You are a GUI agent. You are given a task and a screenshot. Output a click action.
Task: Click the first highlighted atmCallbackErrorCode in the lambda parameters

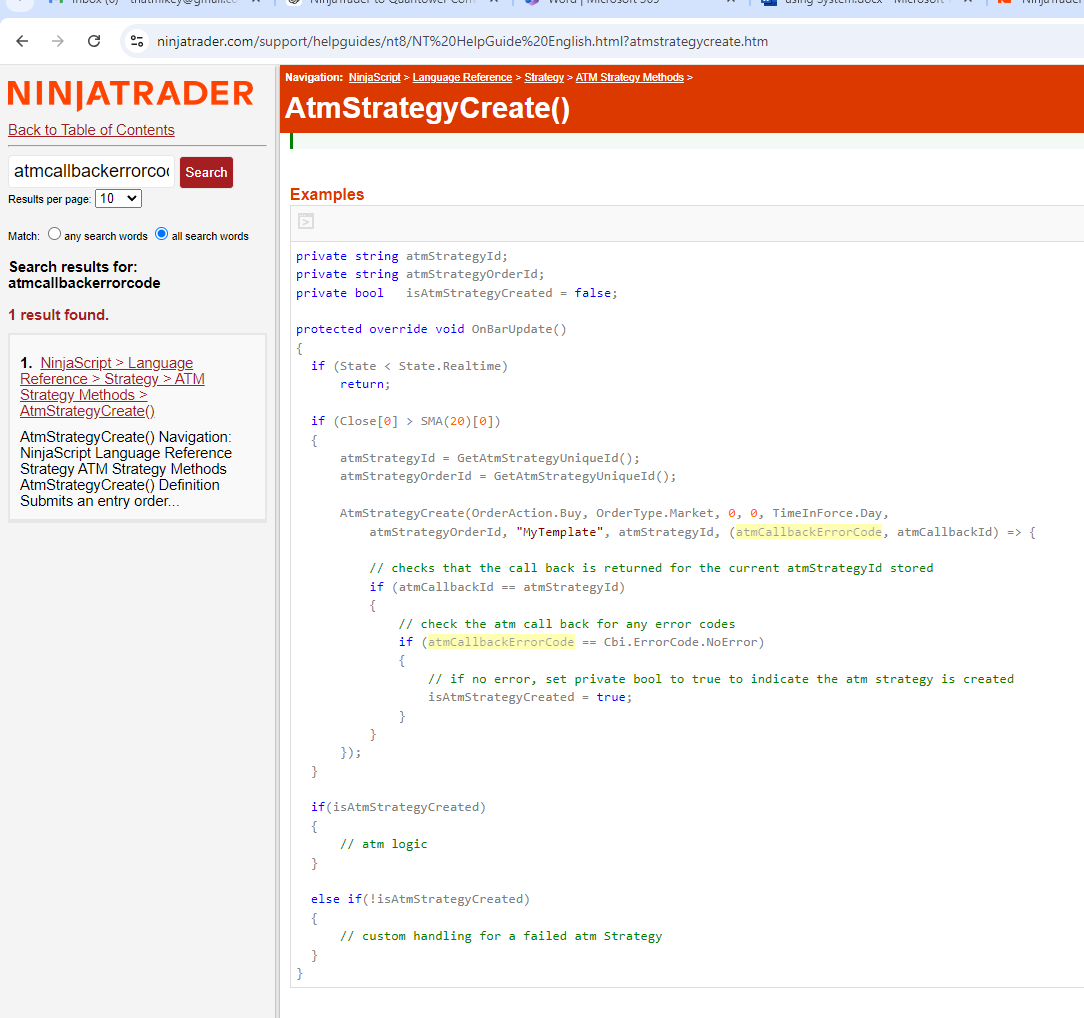tap(809, 531)
